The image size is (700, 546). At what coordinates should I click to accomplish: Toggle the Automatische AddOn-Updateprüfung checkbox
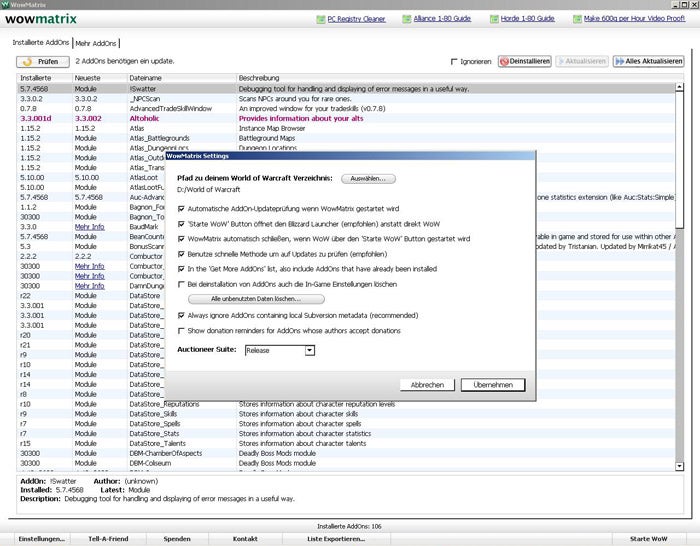[181, 209]
